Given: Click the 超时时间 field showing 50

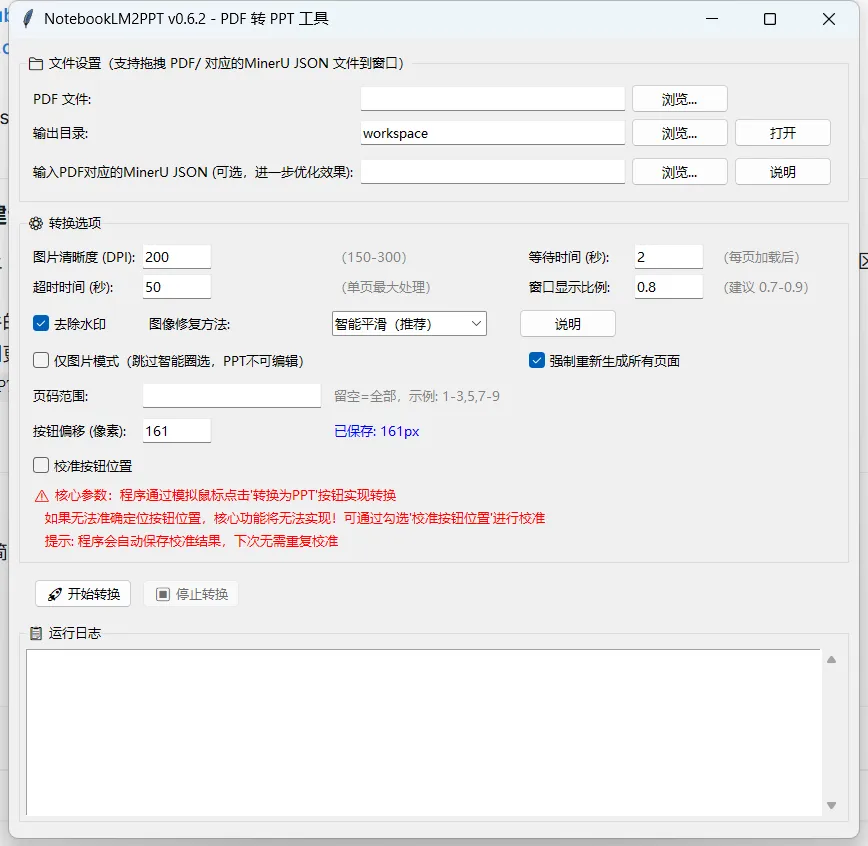Looking at the screenshot, I should tap(177, 287).
